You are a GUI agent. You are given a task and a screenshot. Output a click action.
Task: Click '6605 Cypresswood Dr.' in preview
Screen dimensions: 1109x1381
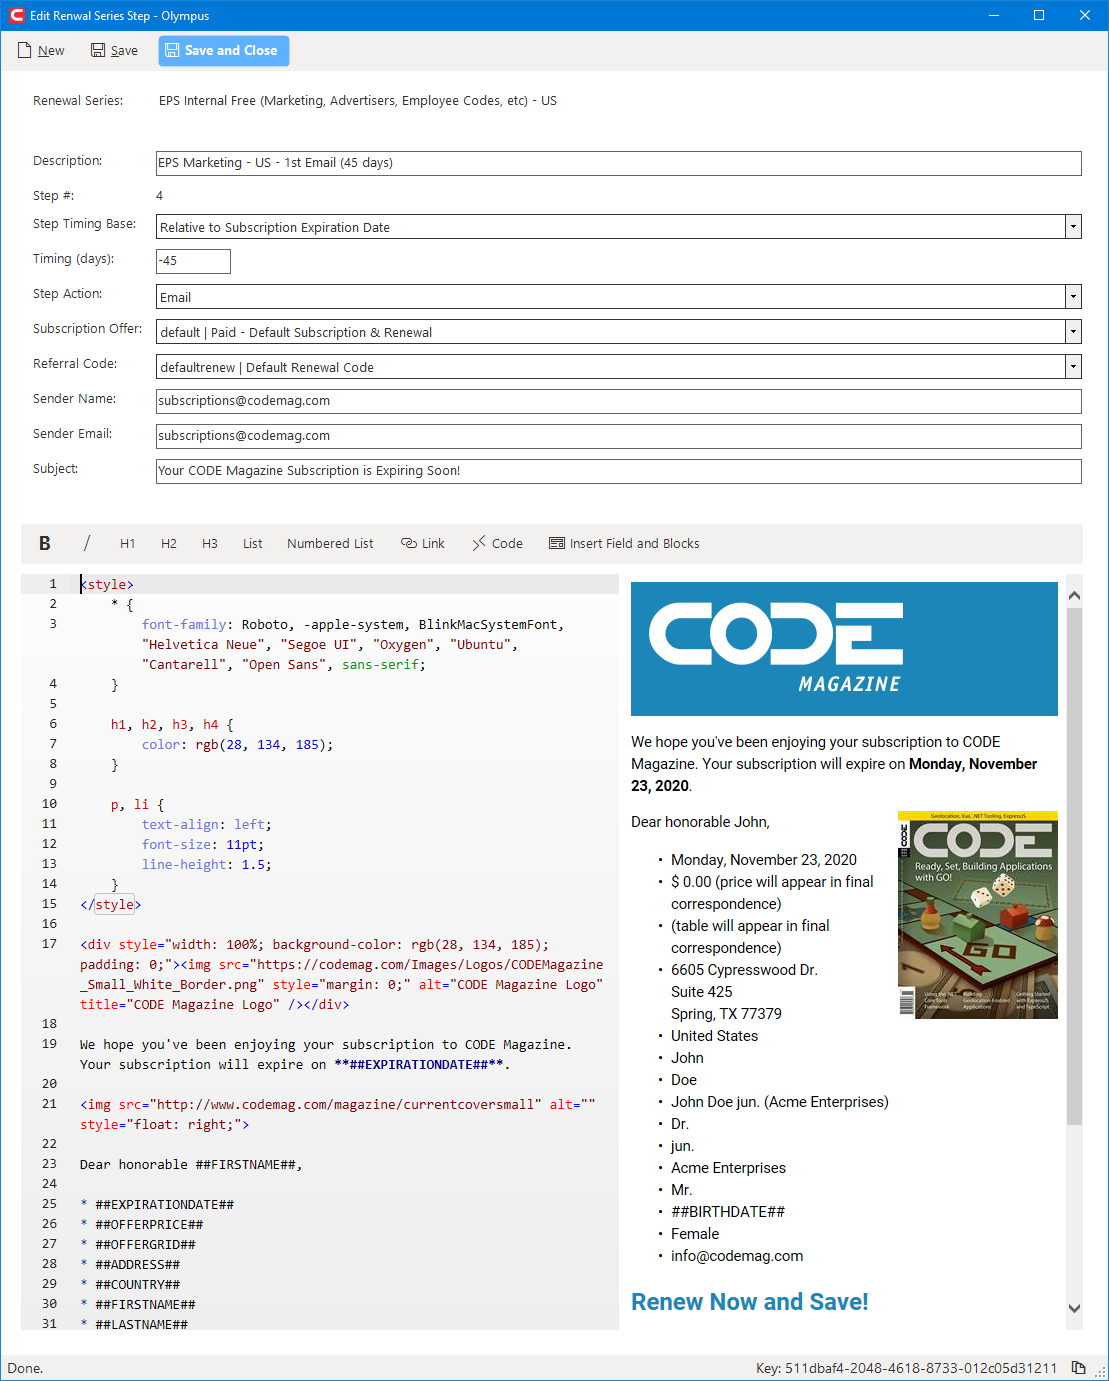744,970
